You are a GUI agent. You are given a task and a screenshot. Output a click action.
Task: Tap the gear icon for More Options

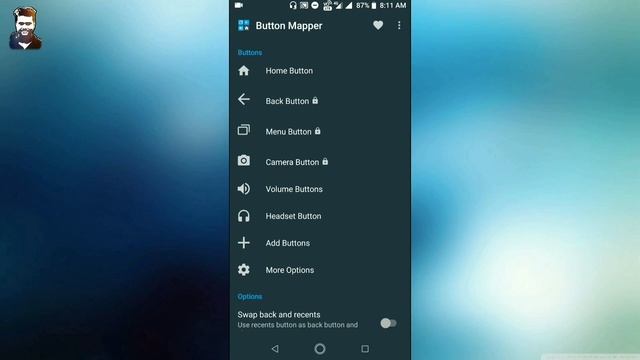pos(244,269)
